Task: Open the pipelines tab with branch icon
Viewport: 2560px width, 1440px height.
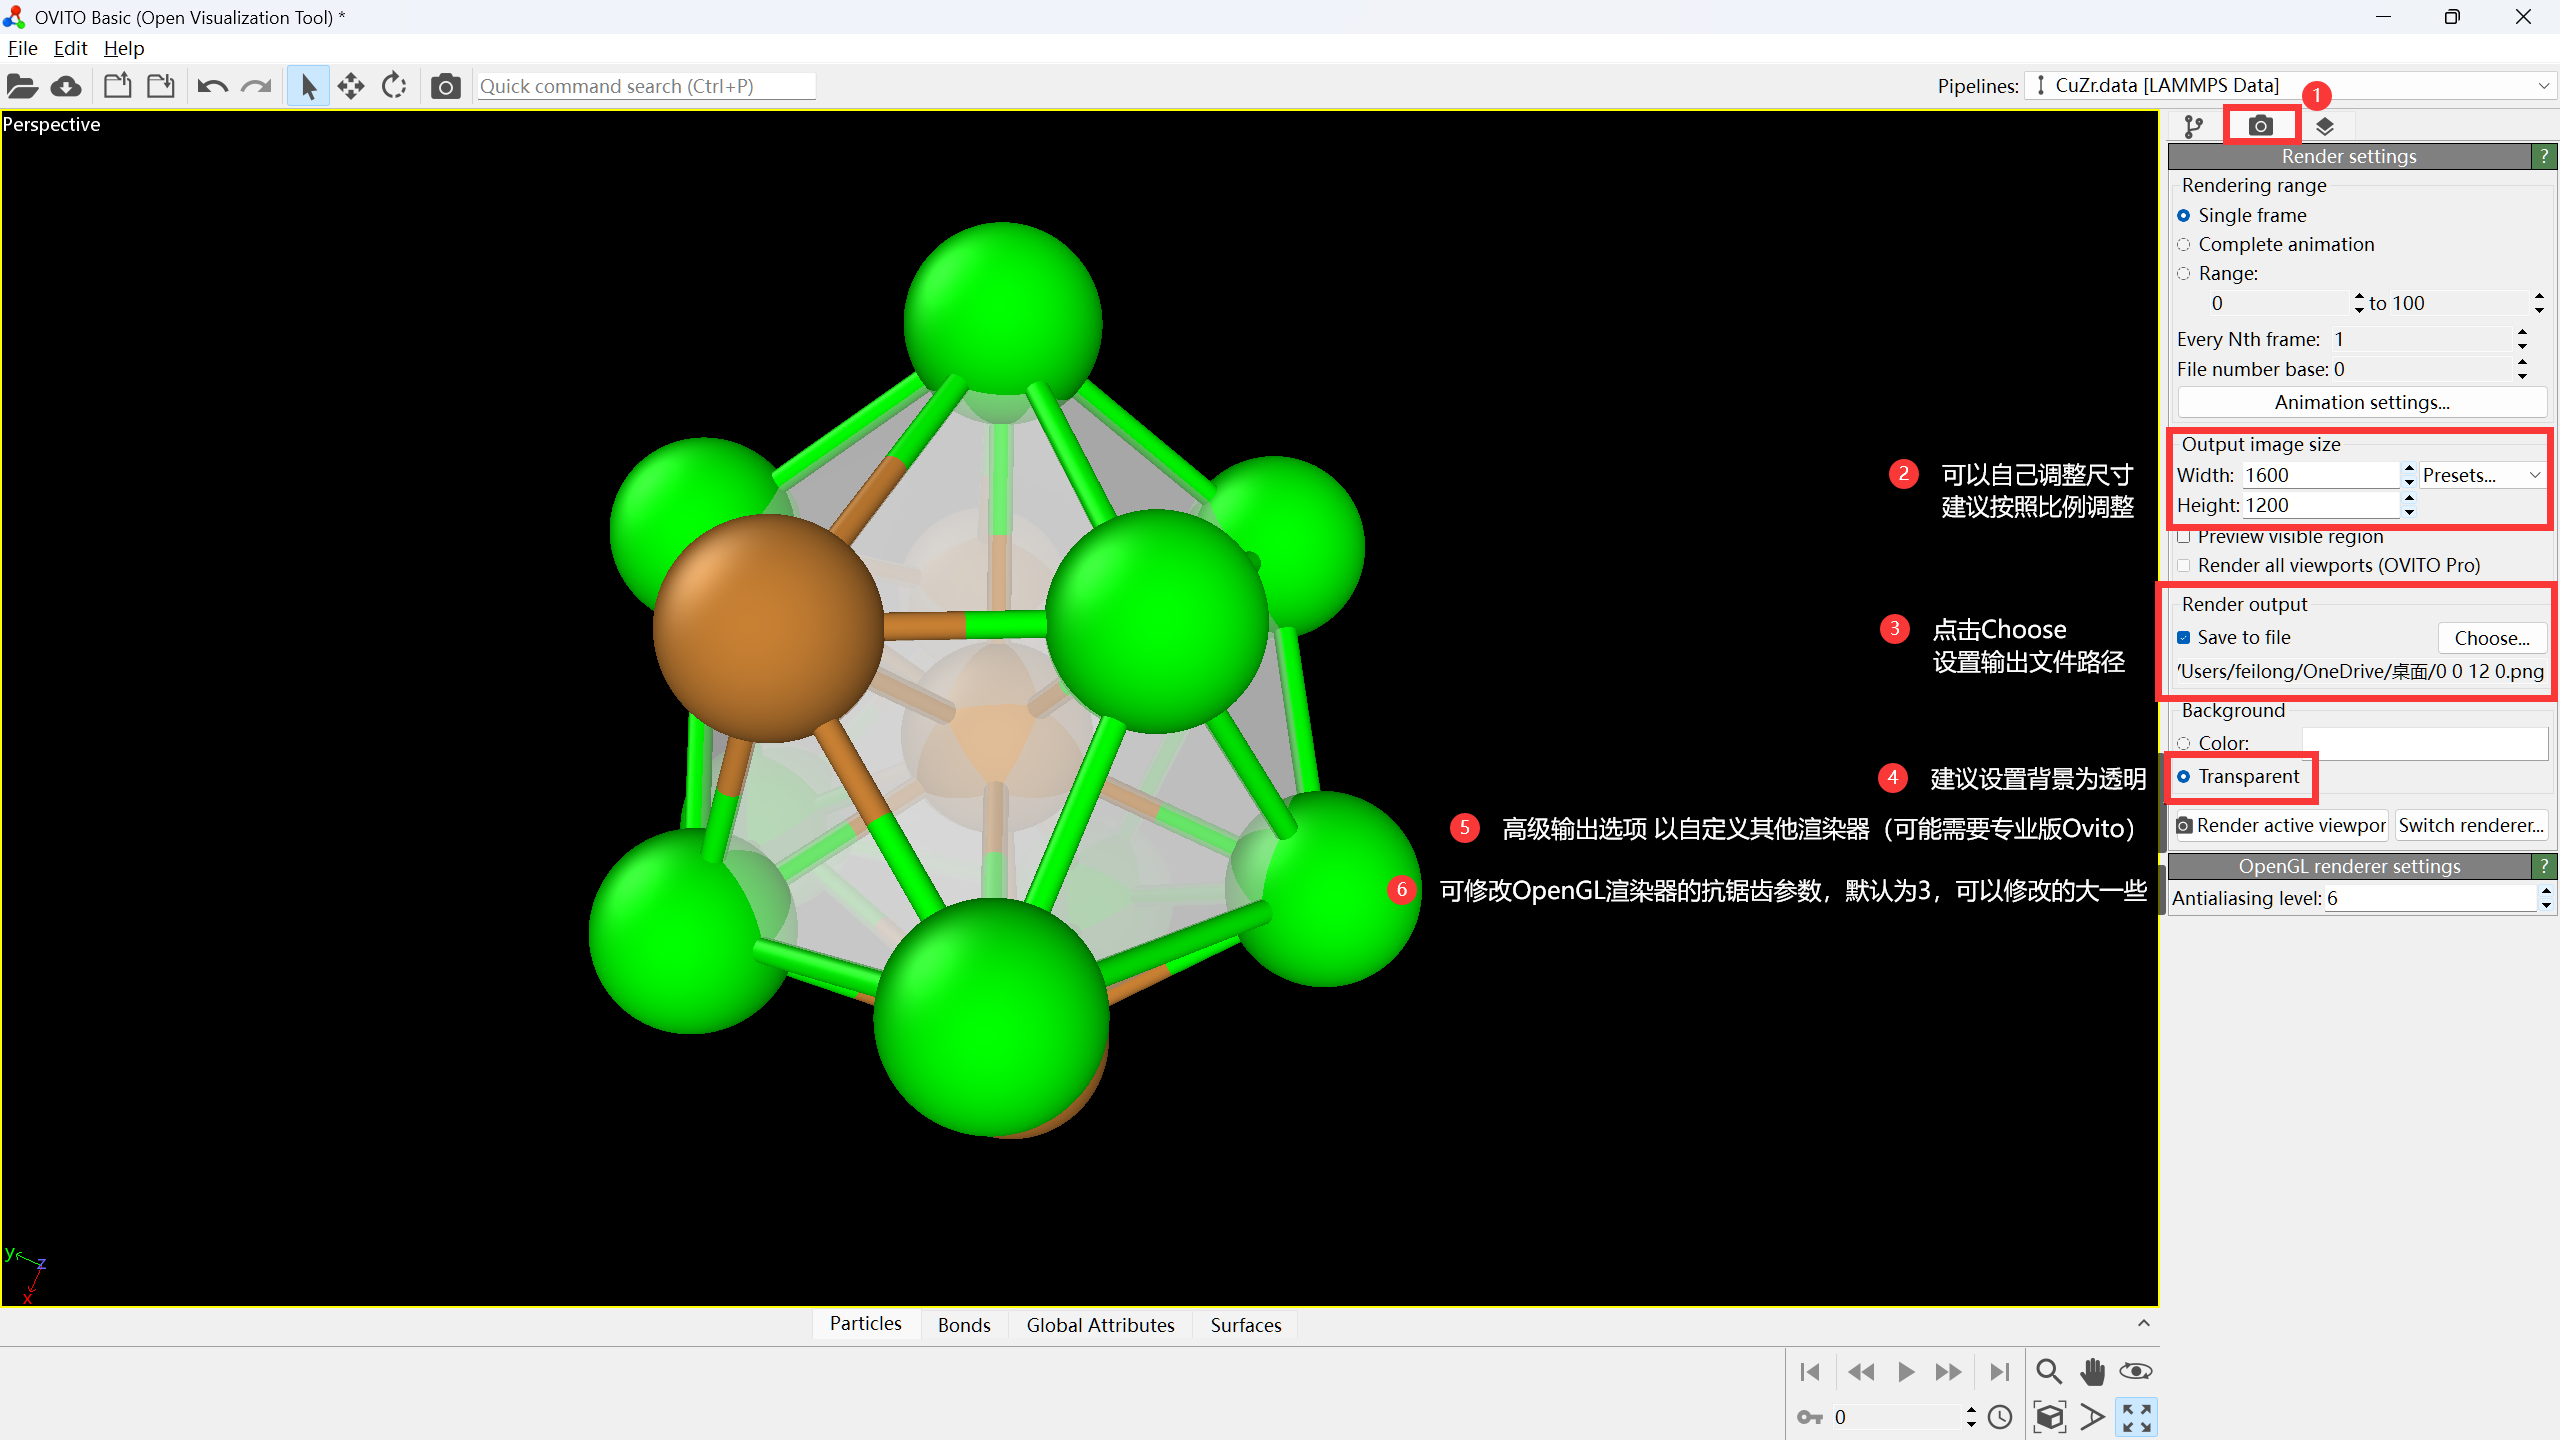Action: pyautogui.click(x=2193, y=126)
